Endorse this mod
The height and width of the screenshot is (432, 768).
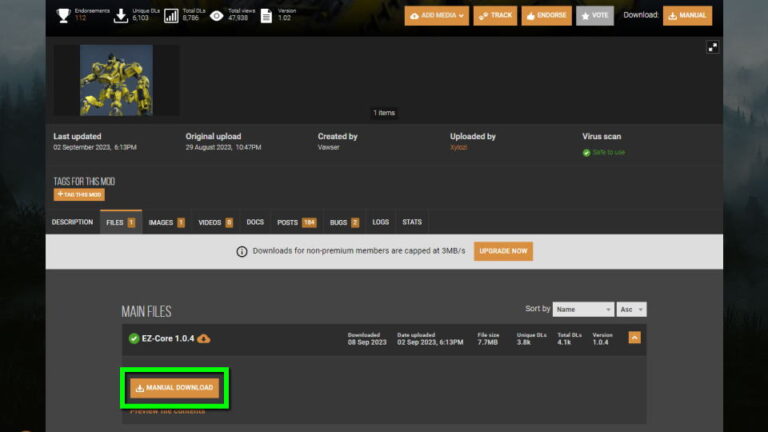pos(545,16)
